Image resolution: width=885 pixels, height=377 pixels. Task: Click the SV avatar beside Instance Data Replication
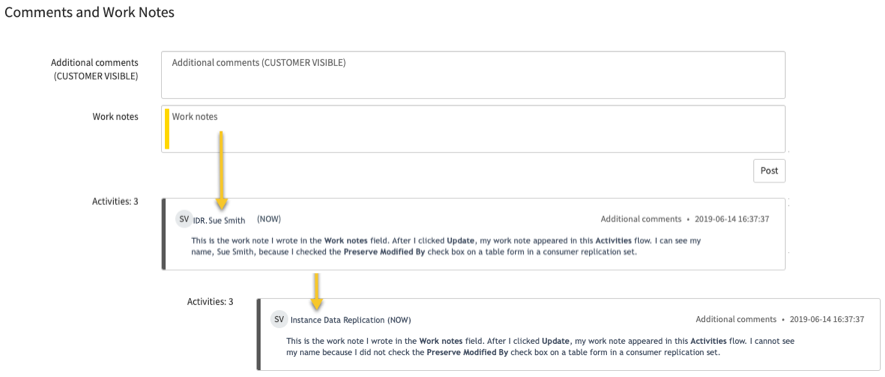(x=278, y=319)
